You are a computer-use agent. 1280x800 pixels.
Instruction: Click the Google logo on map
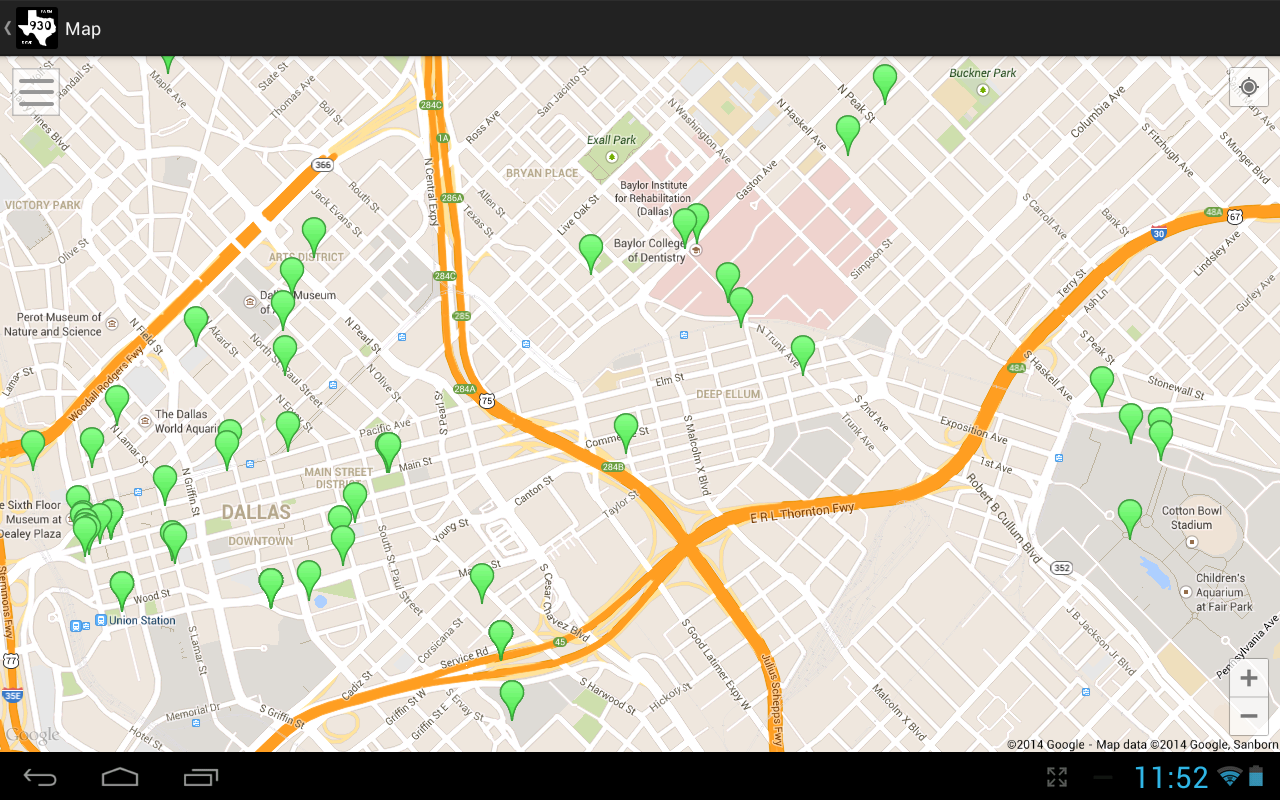(32, 735)
